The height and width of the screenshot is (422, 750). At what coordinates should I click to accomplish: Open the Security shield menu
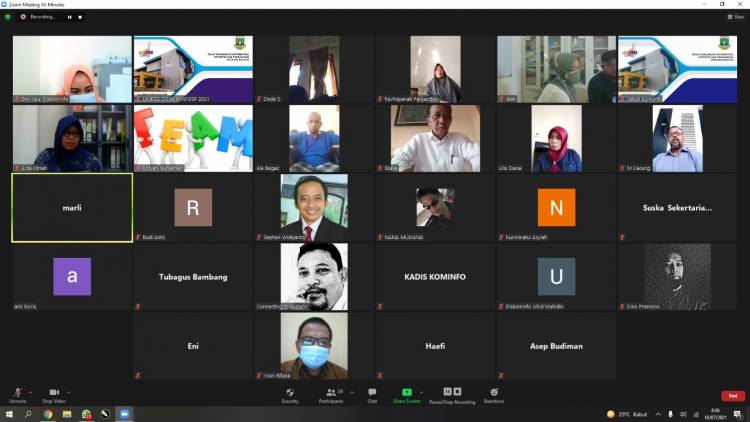tap(290, 395)
